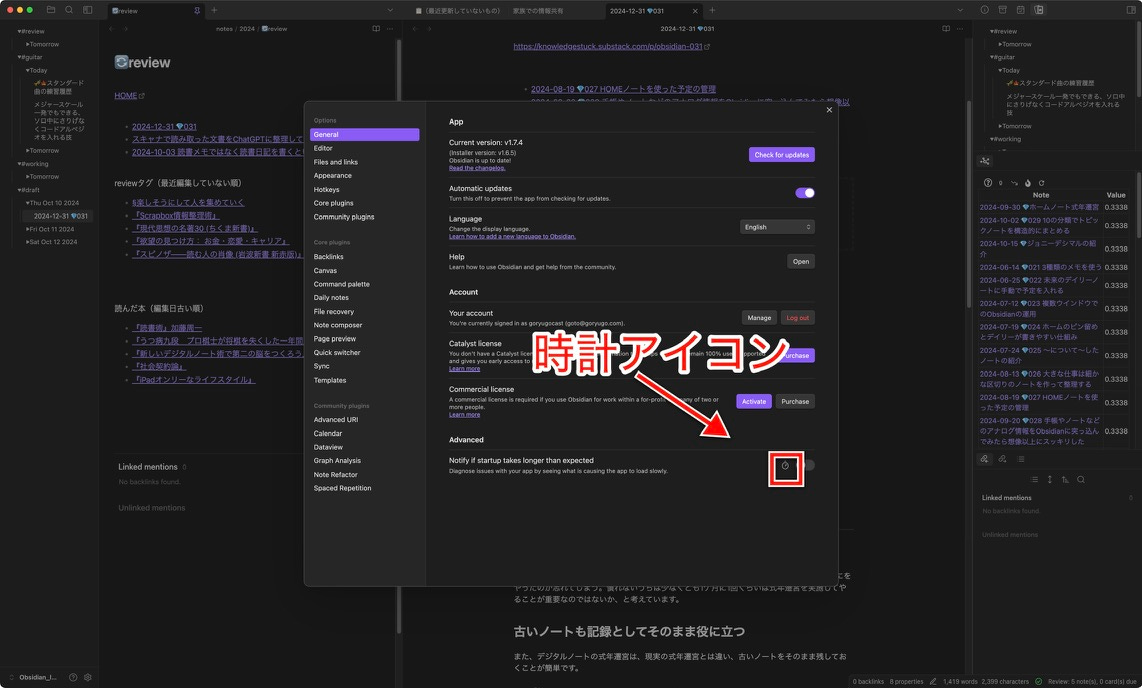Turn off the Automatic updates toggle
Screen dimensions: 1142x688
[x=805, y=193]
